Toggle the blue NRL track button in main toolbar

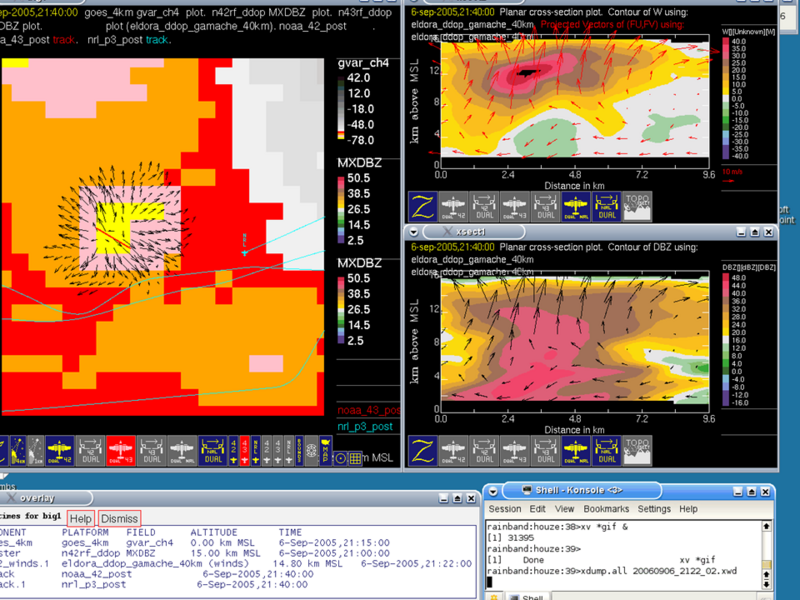coord(256,450)
